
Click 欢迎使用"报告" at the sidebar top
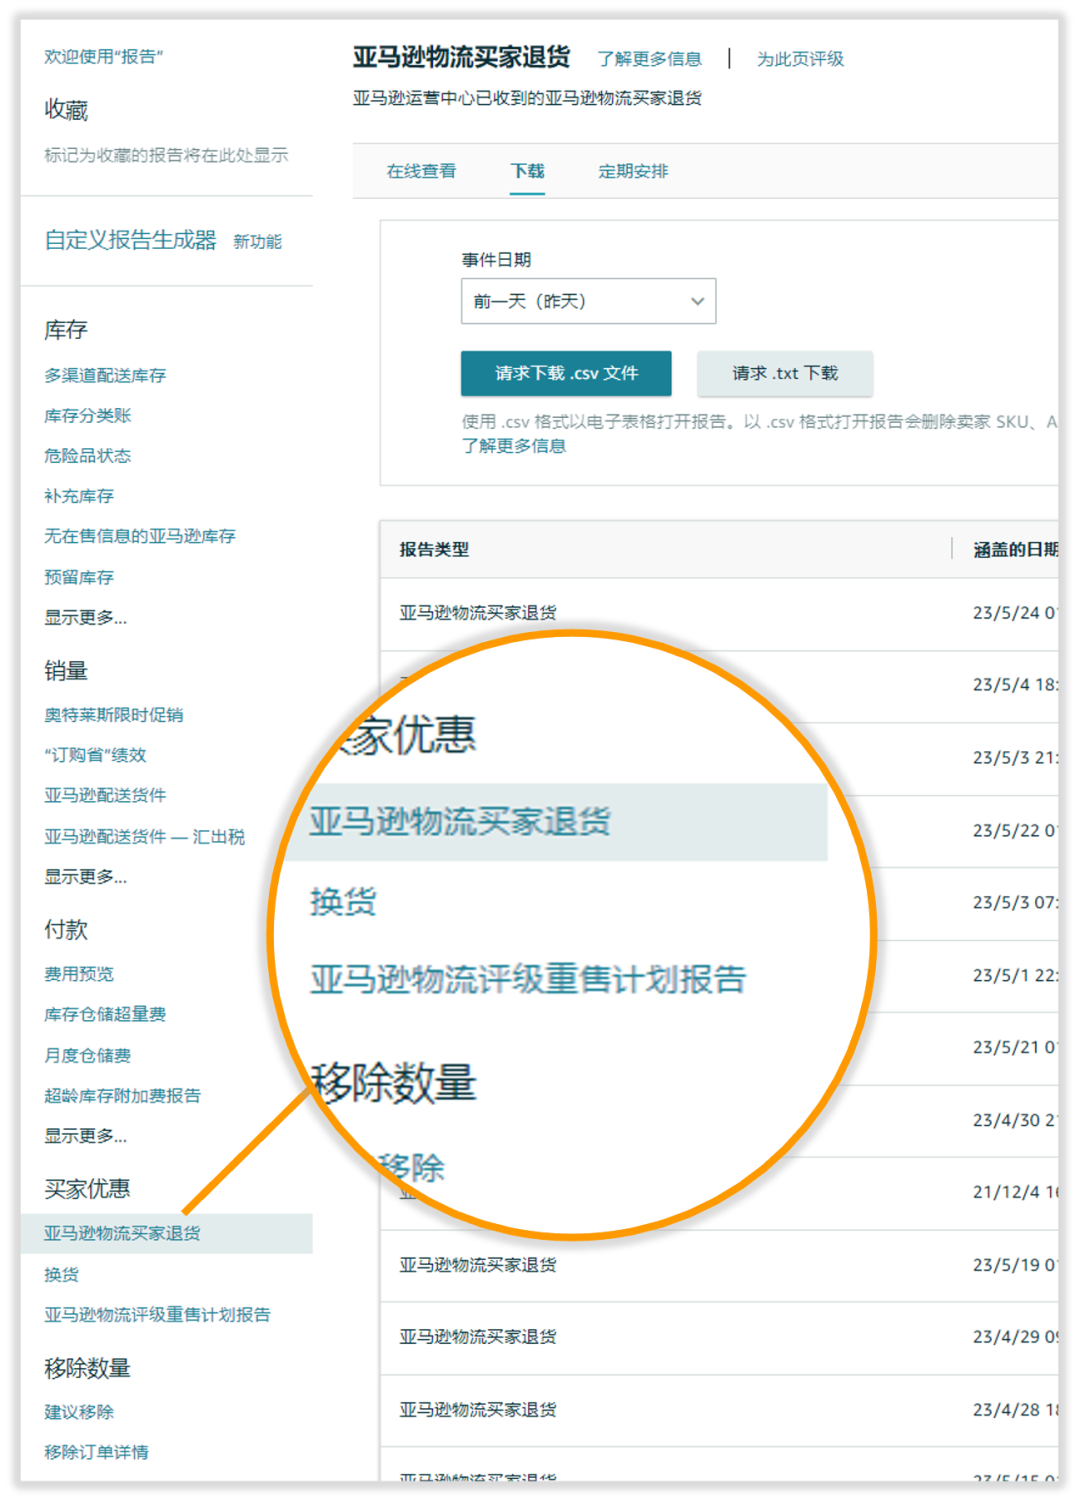pos(103,57)
